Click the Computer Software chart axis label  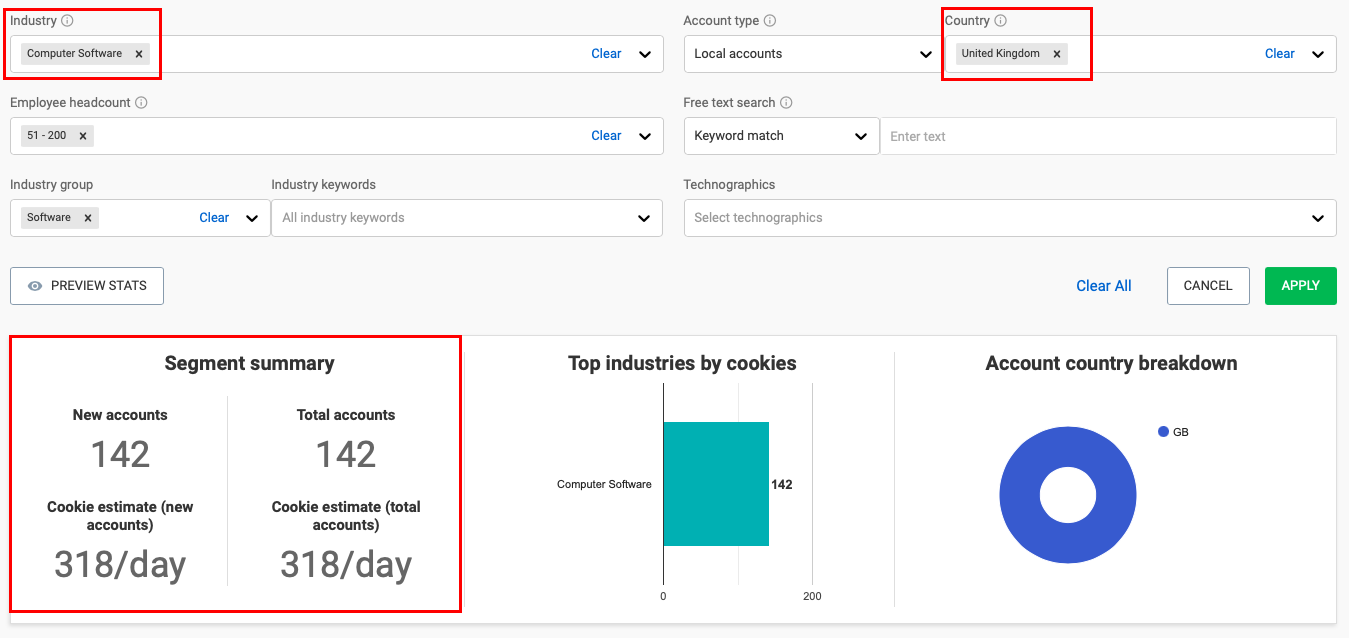(604, 485)
